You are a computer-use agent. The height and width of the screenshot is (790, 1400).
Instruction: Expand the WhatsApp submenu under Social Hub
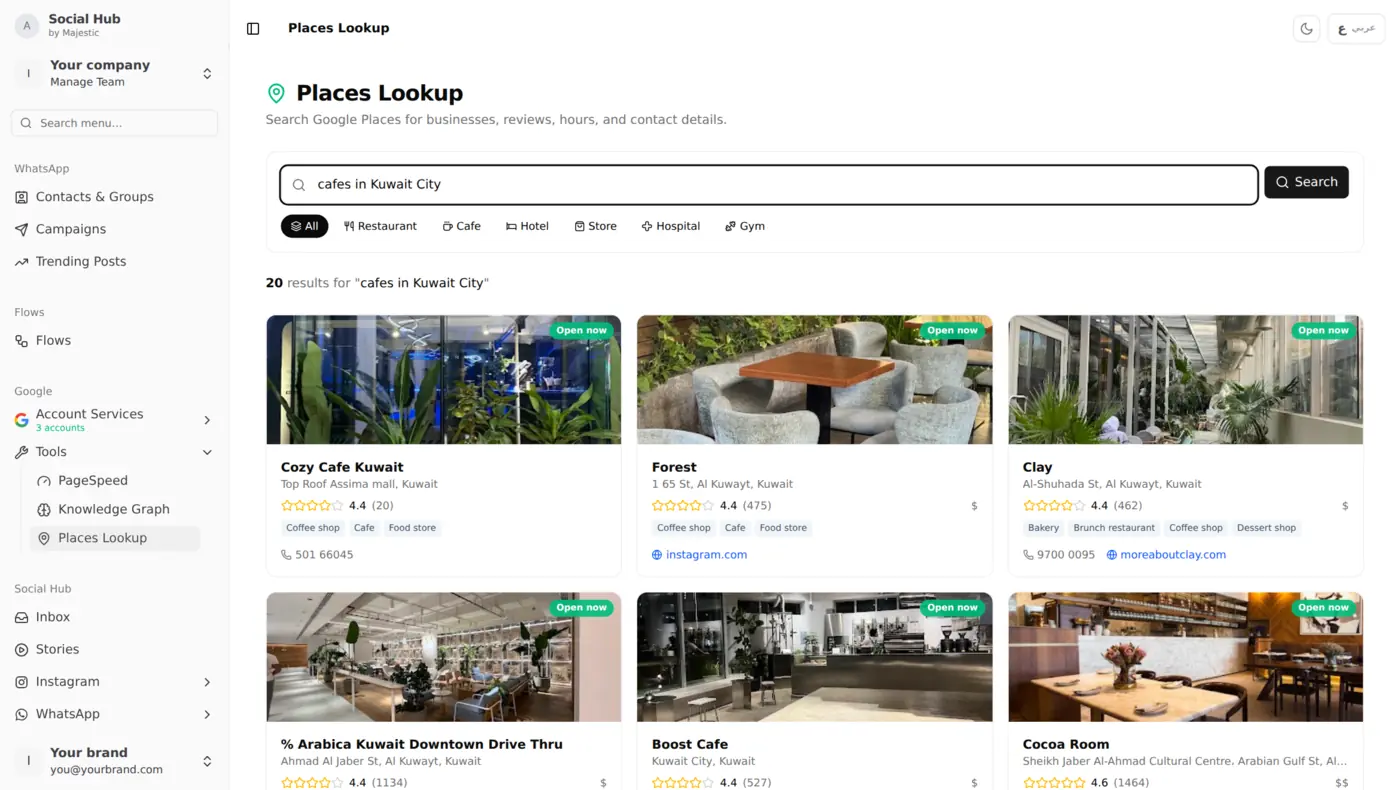tap(115, 714)
